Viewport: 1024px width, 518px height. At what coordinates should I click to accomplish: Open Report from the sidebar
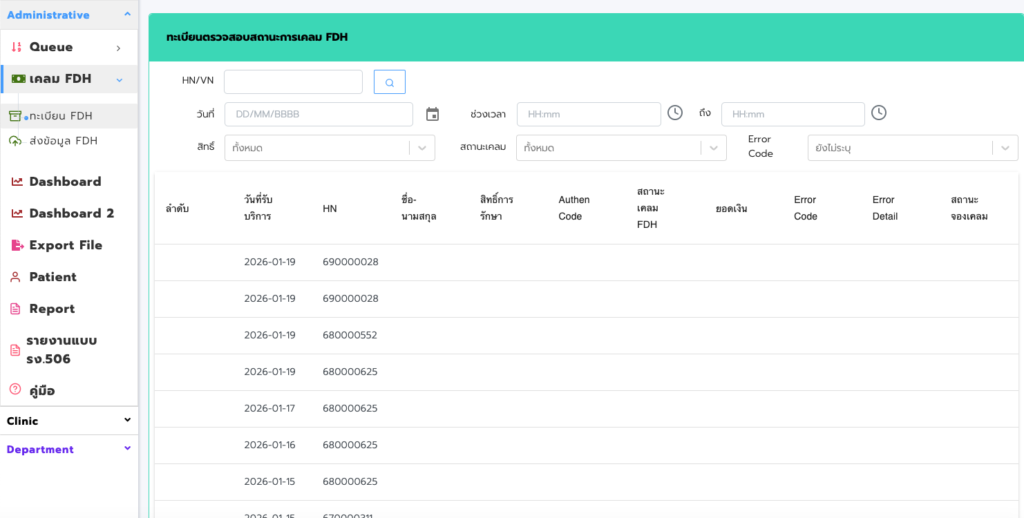click(51, 309)
